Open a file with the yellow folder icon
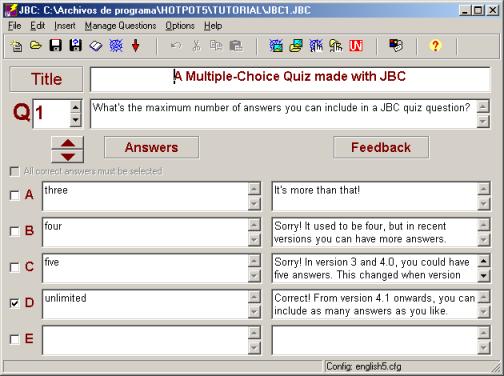Image resolution: width=504 pixels, height=376 pixels. (36, 45)
